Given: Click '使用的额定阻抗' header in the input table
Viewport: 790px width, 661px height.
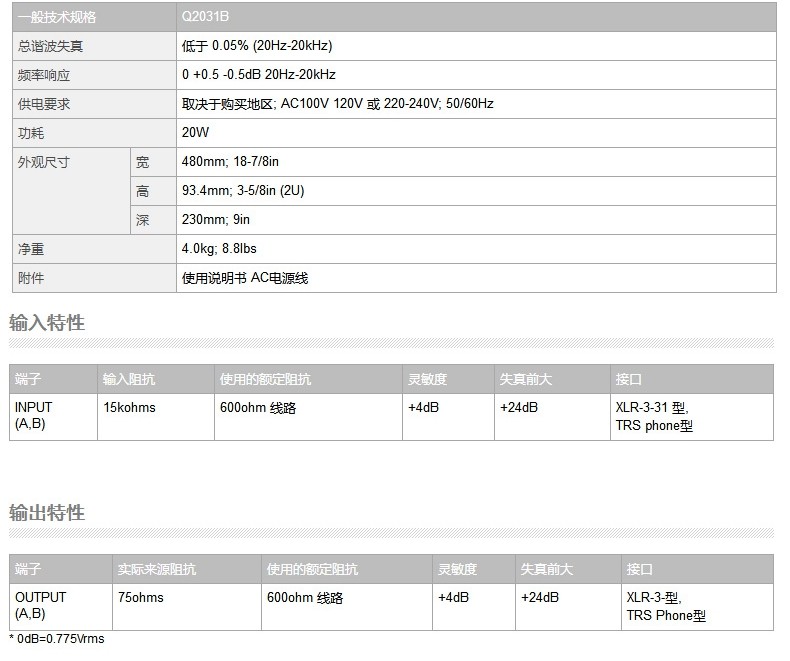Looking at the screenshot, I should 308,379.
